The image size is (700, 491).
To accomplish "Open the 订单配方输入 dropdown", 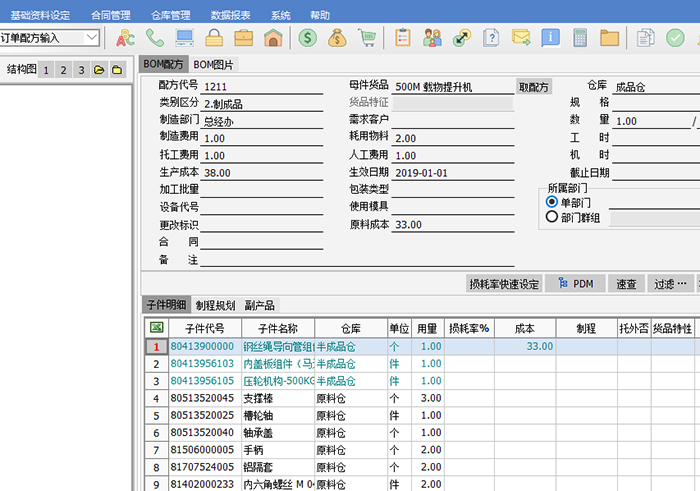I will tap(92, 38).
